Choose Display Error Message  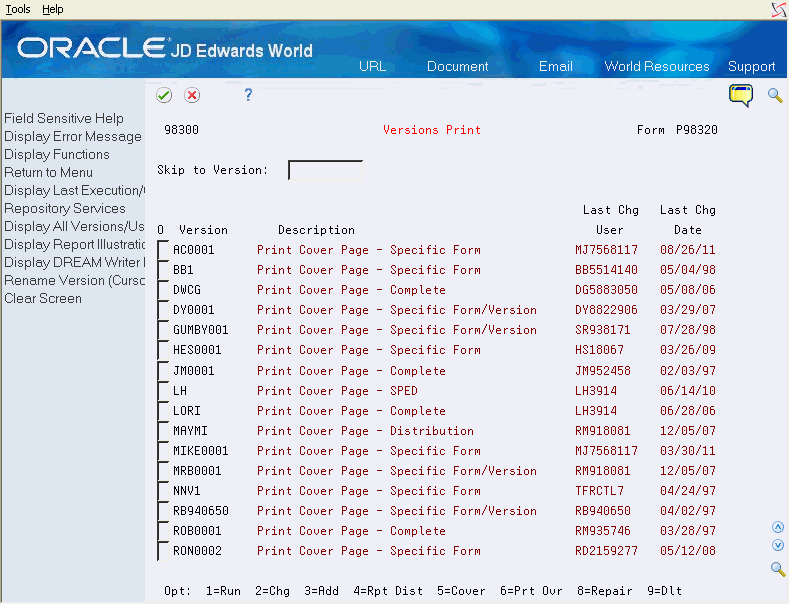click(73, 136)
